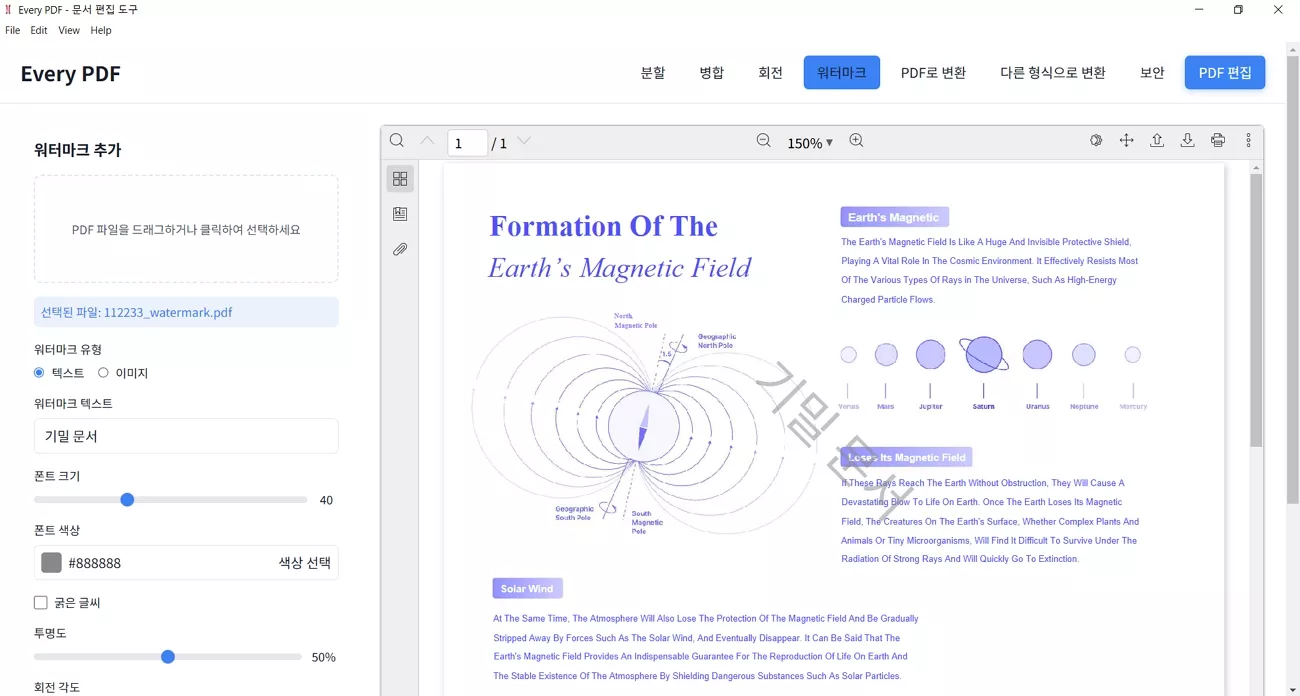Show the page thumbnails panel
The height and width of the screenshot is (696, 1300).
[400, 179]
